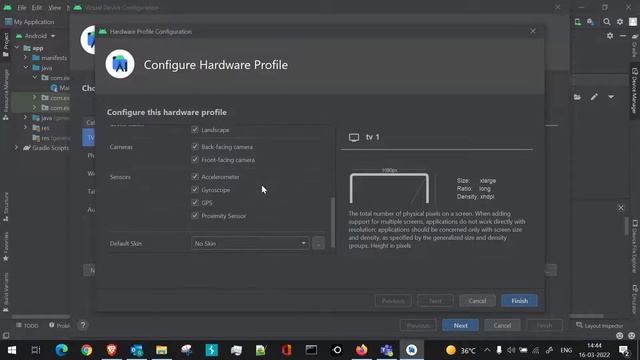Click the hardware profile settings scrollbar

pyautogui.click(x=333, y=222)
